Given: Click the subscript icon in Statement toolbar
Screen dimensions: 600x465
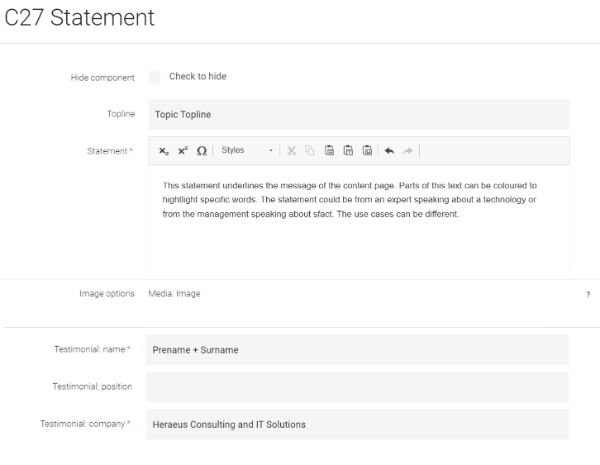Looking at the screenshot, I should click(x=164, y=151).
